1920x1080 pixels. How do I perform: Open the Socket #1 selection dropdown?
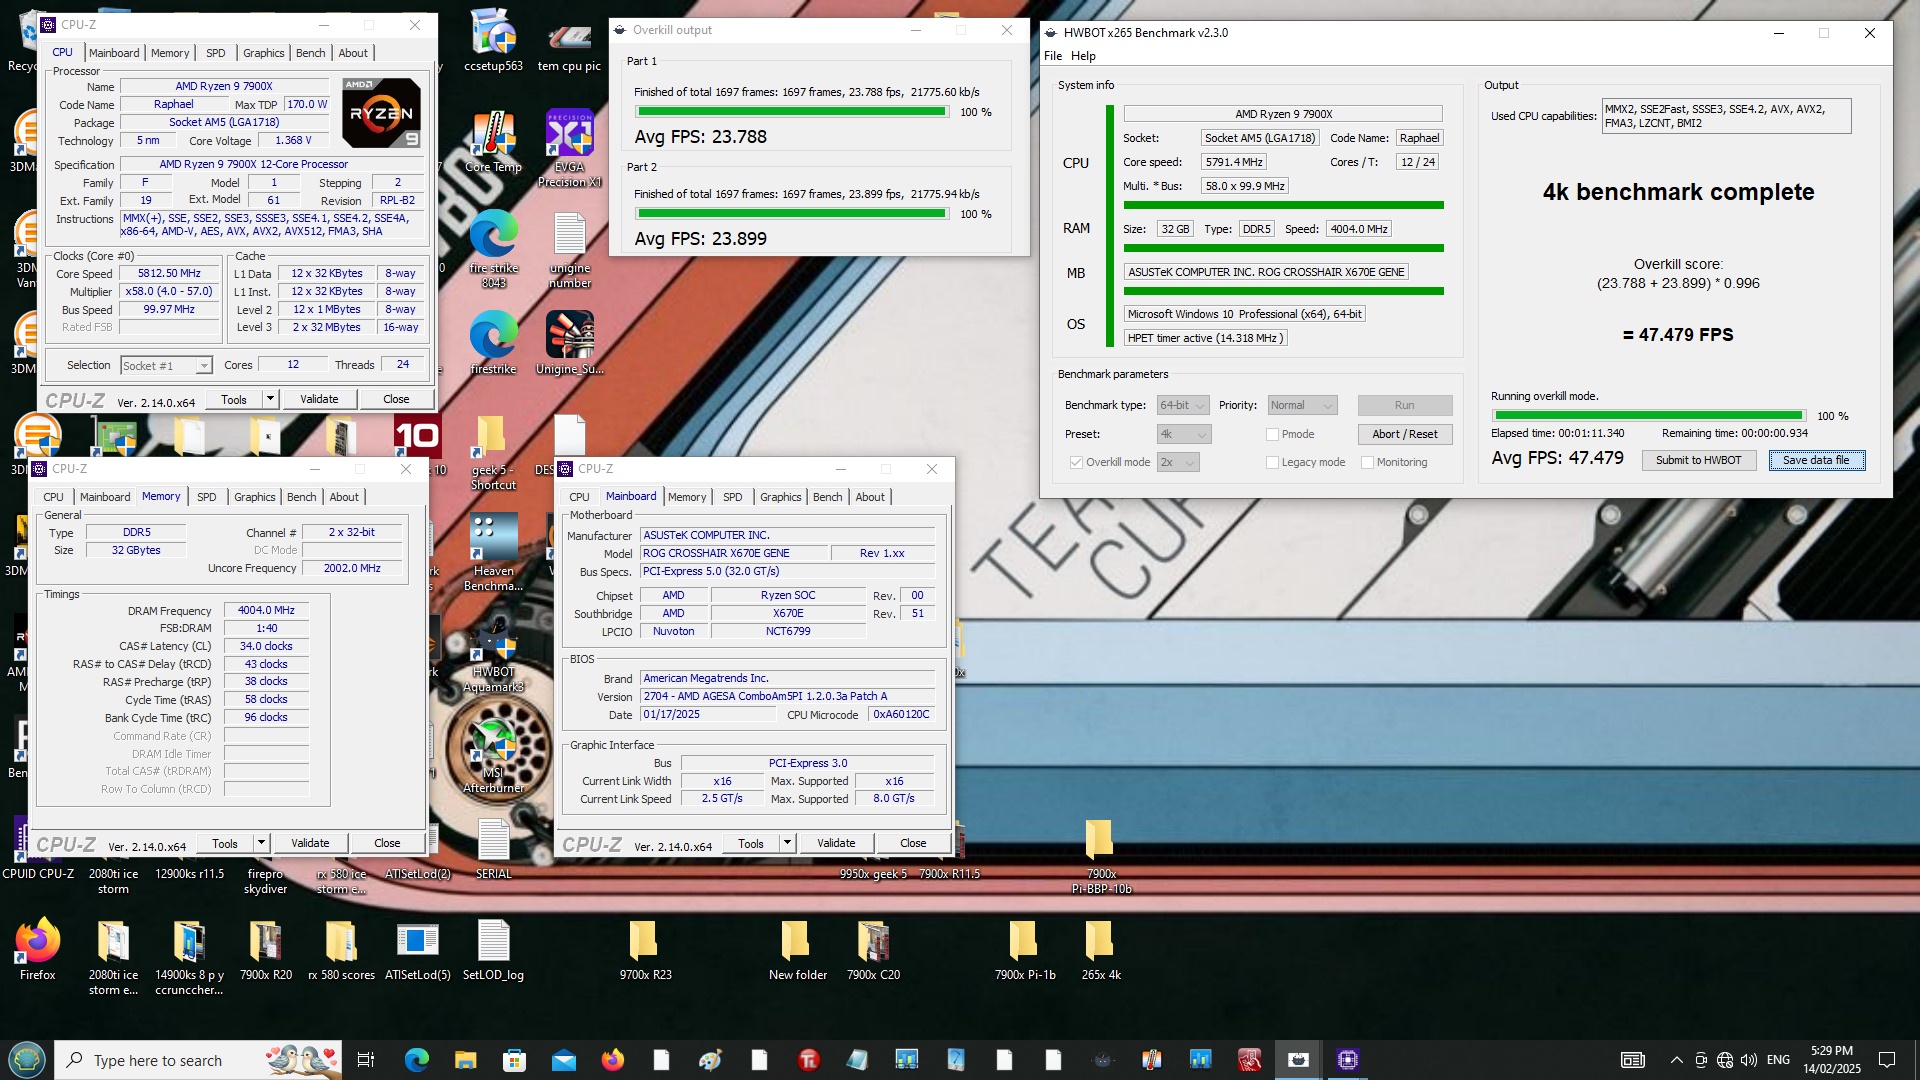pyautogui.click(x=166, y=366)
